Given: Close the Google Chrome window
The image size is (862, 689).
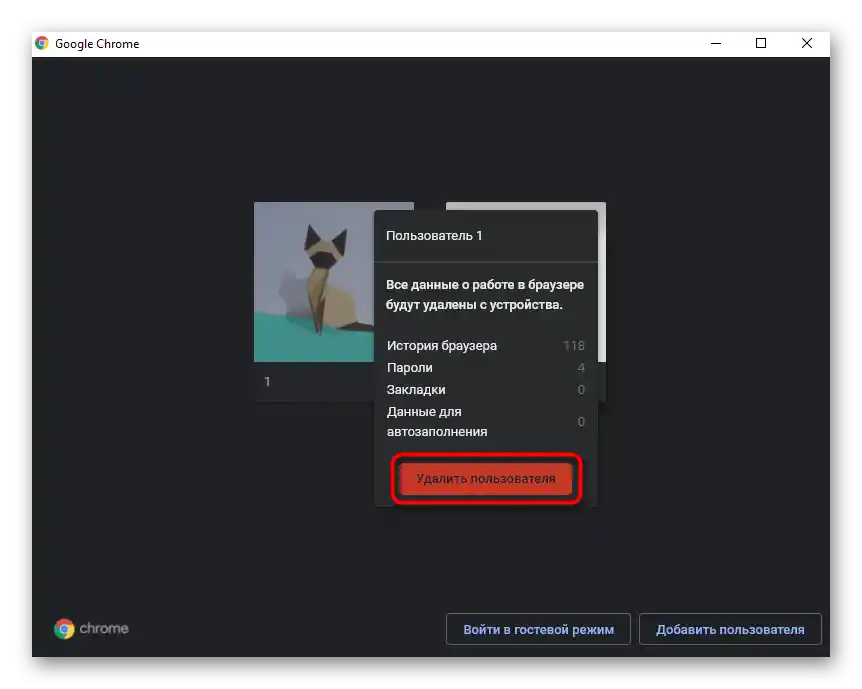Looking at the screenshot, I should point(806,43).
